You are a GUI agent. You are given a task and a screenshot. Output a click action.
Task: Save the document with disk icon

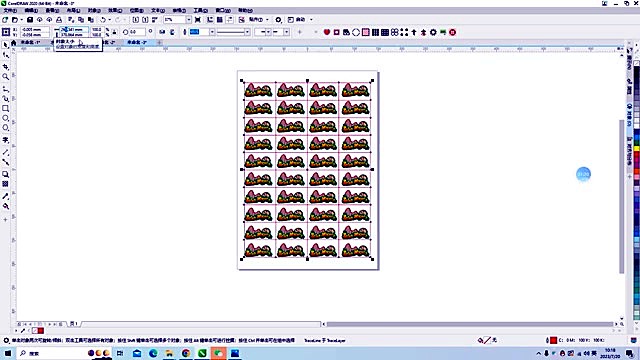pos(30,20)
